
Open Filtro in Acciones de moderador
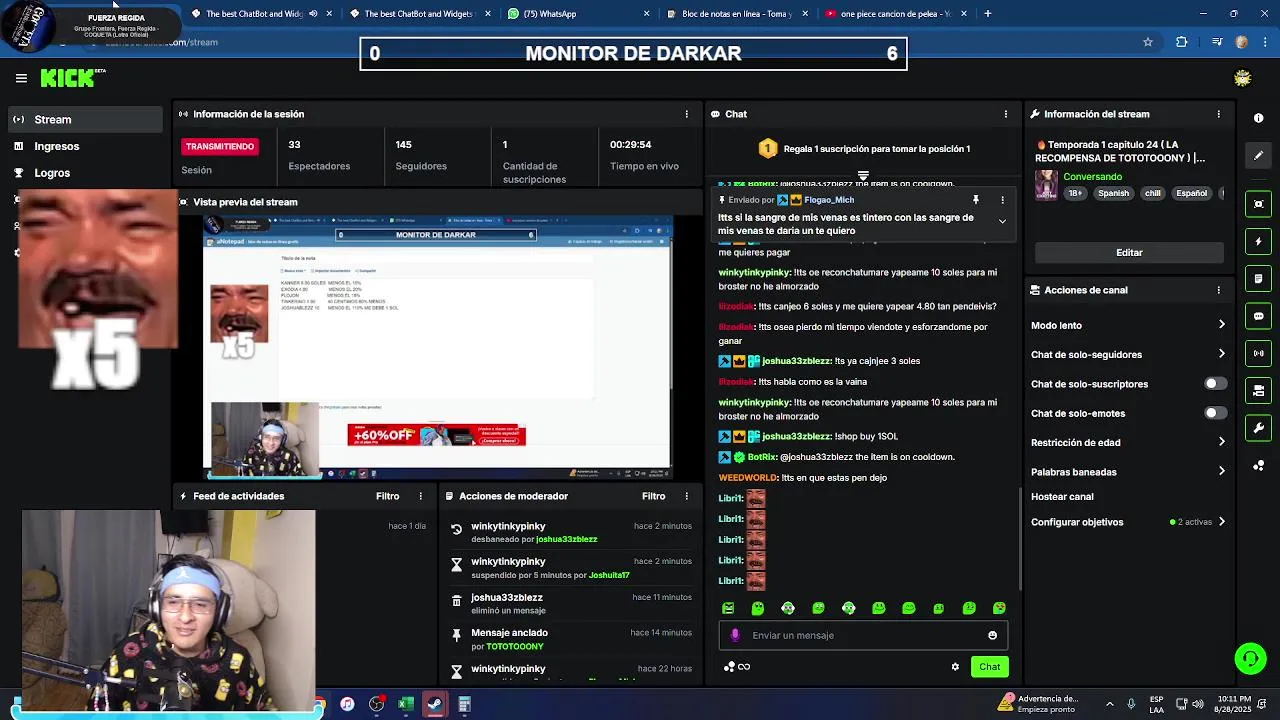click(653, 496)
